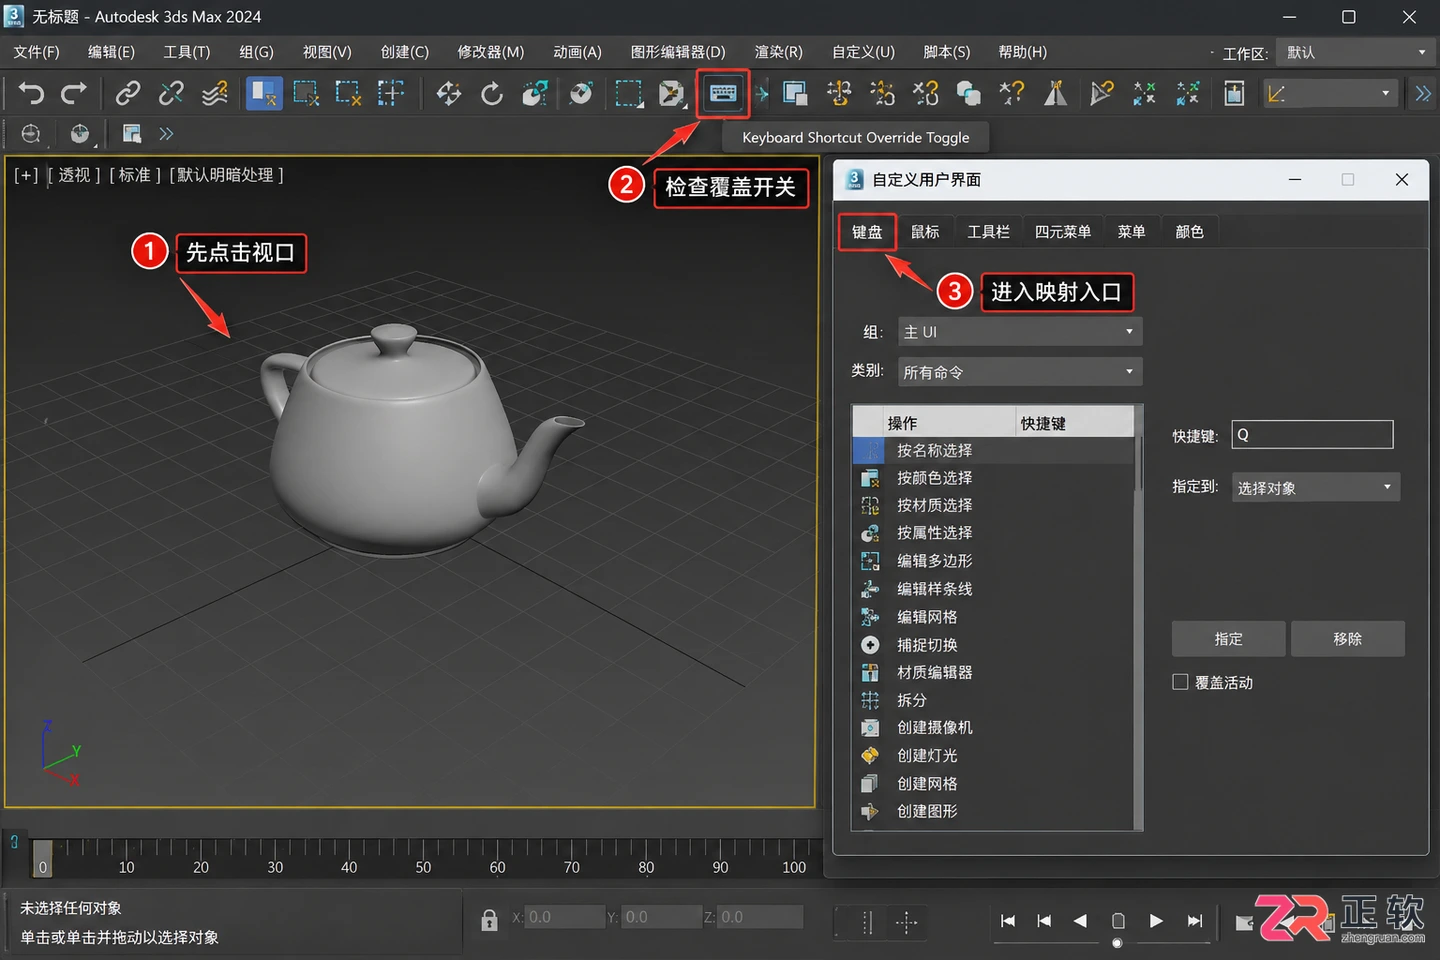Screen dimensions: 1440x960
Task: Click the X coordinate field
Action: pyautogui.click(x=565, y=917)
